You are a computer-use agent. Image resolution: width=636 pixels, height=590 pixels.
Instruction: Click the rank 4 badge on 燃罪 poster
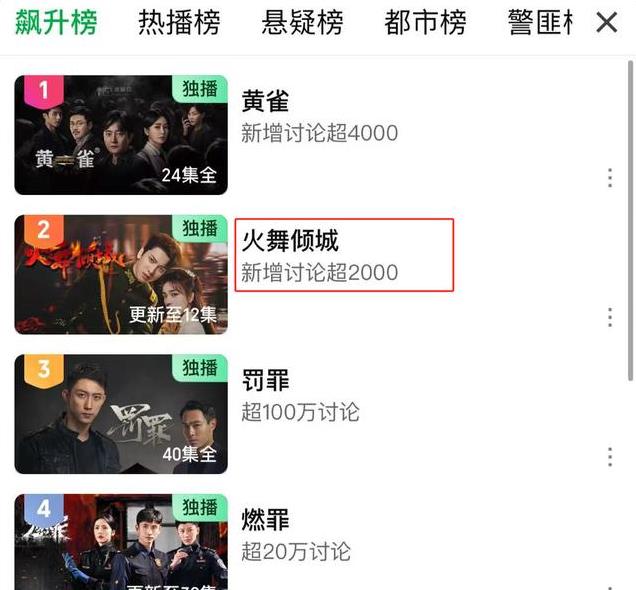[44, 510]
